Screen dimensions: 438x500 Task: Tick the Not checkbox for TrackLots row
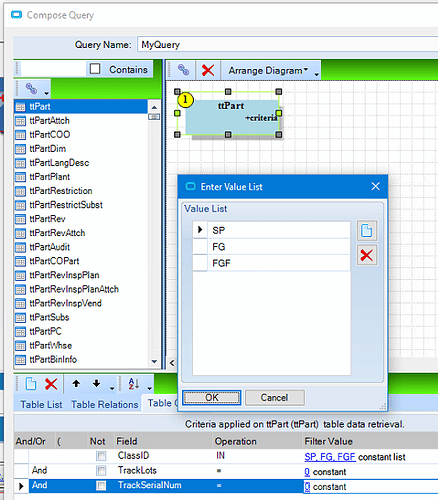[101, 471]
